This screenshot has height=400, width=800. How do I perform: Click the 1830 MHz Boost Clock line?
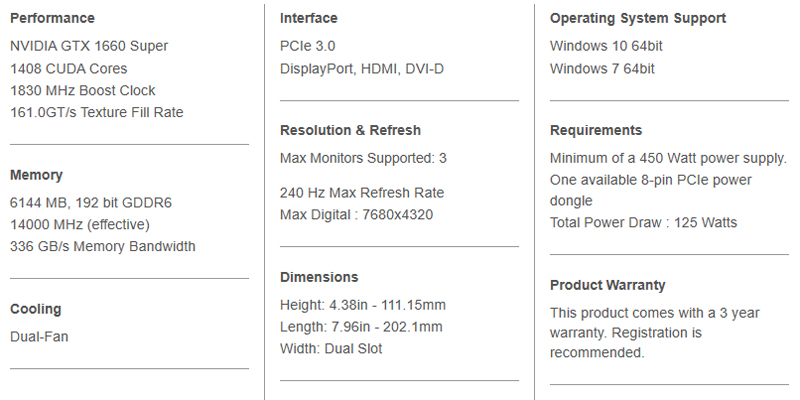coord(83,90)
